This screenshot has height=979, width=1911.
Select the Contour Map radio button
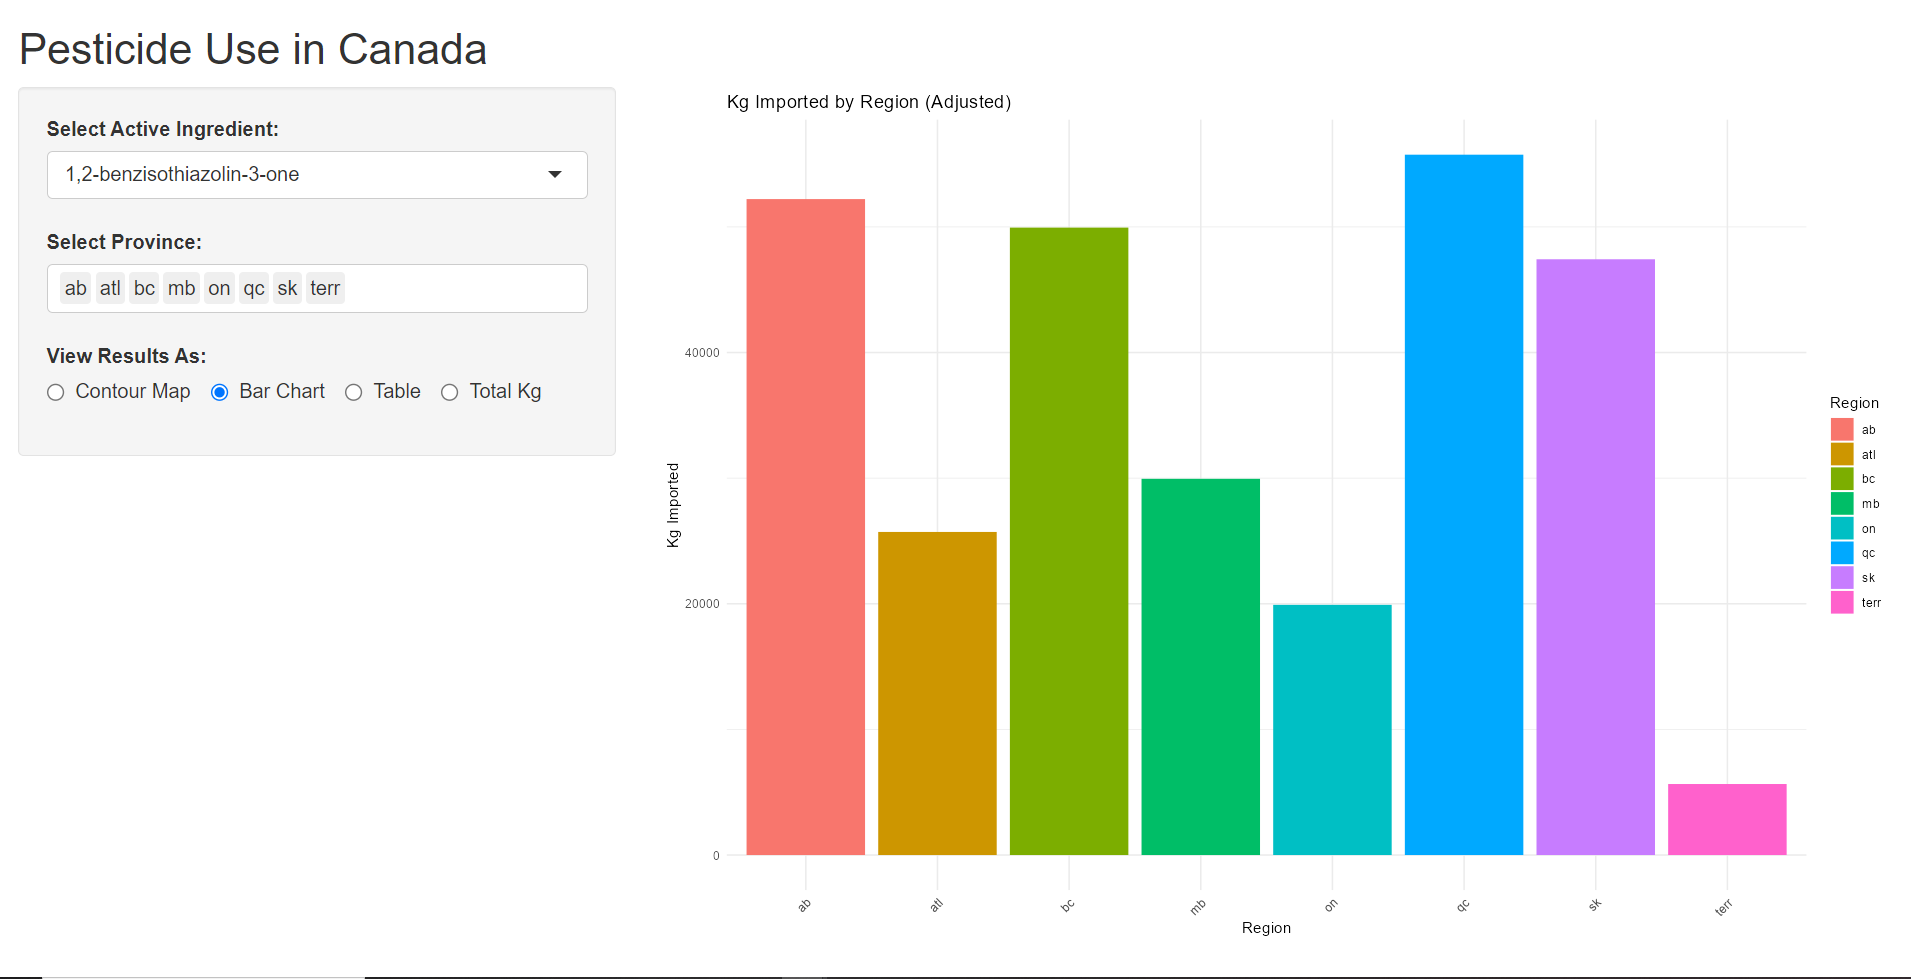coord(56,392)
